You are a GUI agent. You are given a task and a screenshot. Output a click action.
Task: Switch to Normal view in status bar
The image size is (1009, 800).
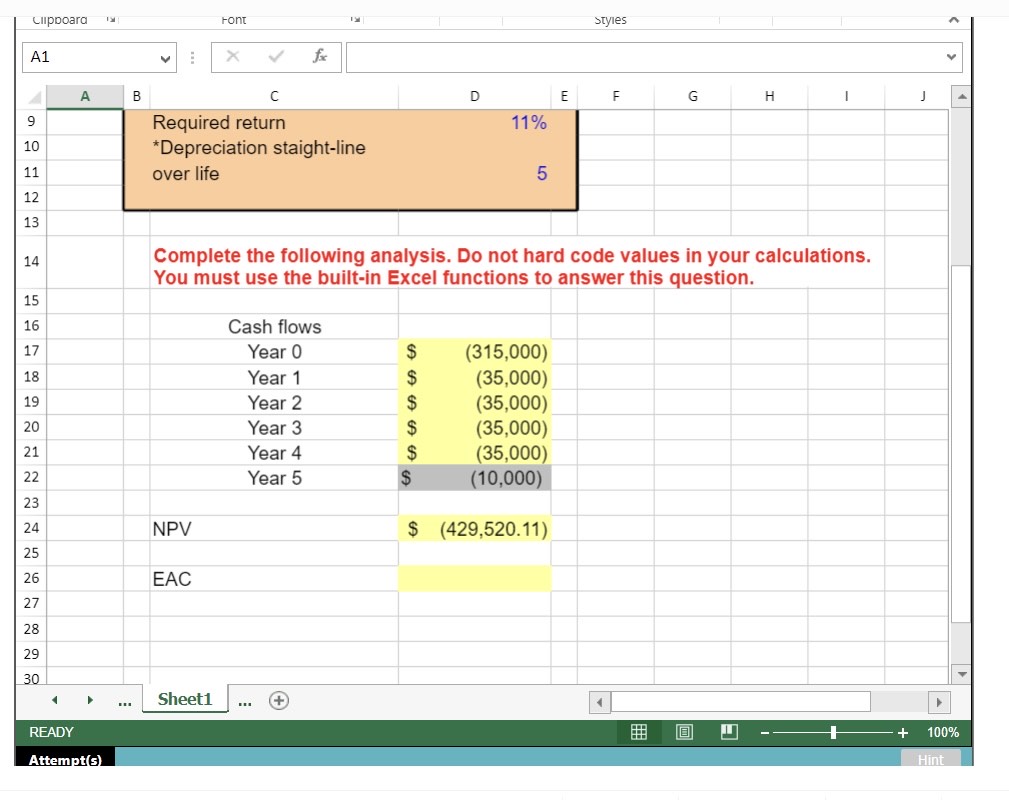pyautogui.click(x=638, y=732)
